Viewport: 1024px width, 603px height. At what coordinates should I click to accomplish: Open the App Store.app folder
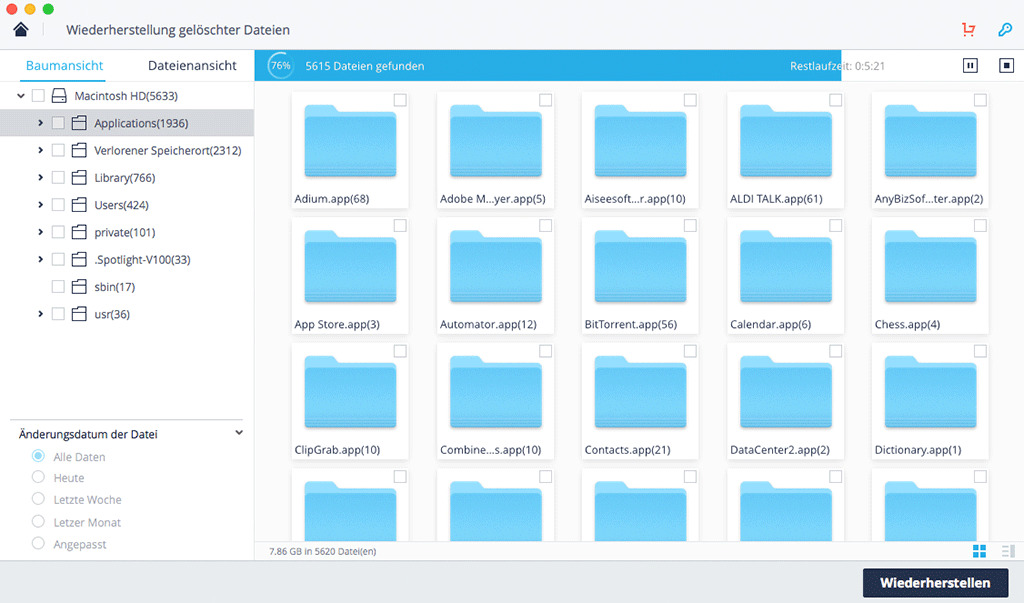pos(350,276)
